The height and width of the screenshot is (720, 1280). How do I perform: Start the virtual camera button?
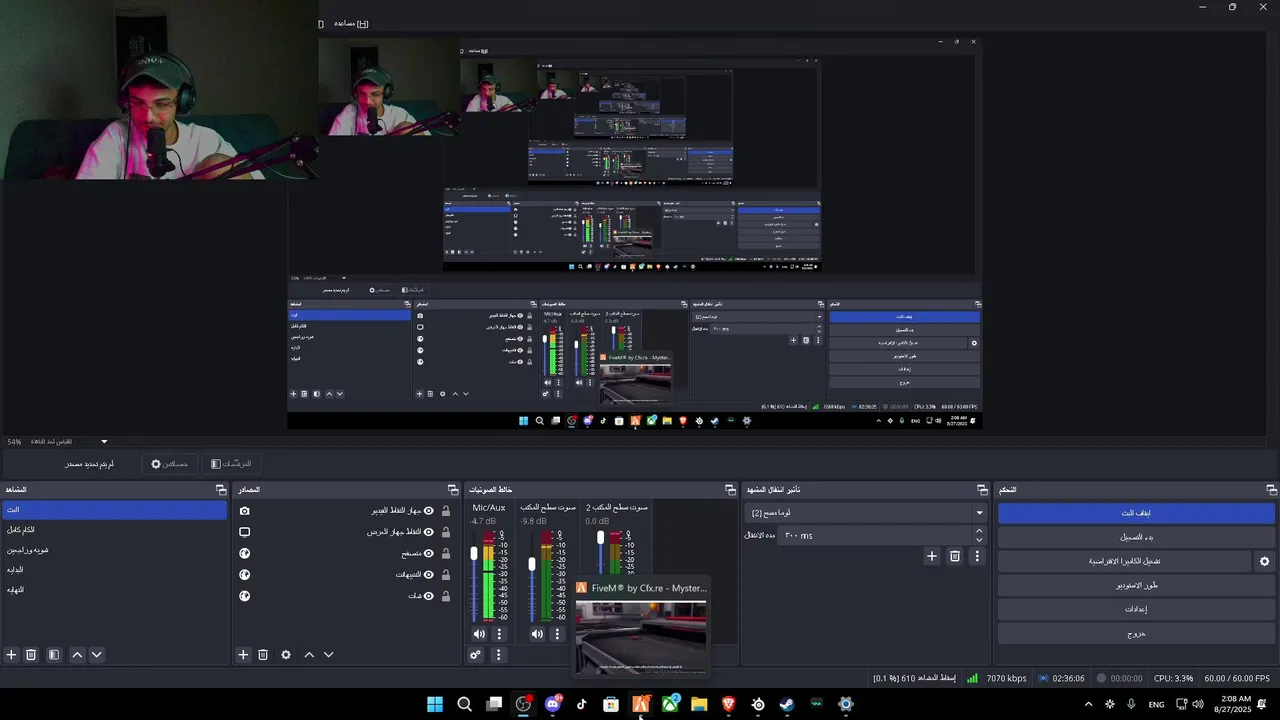click(1124, 562)
